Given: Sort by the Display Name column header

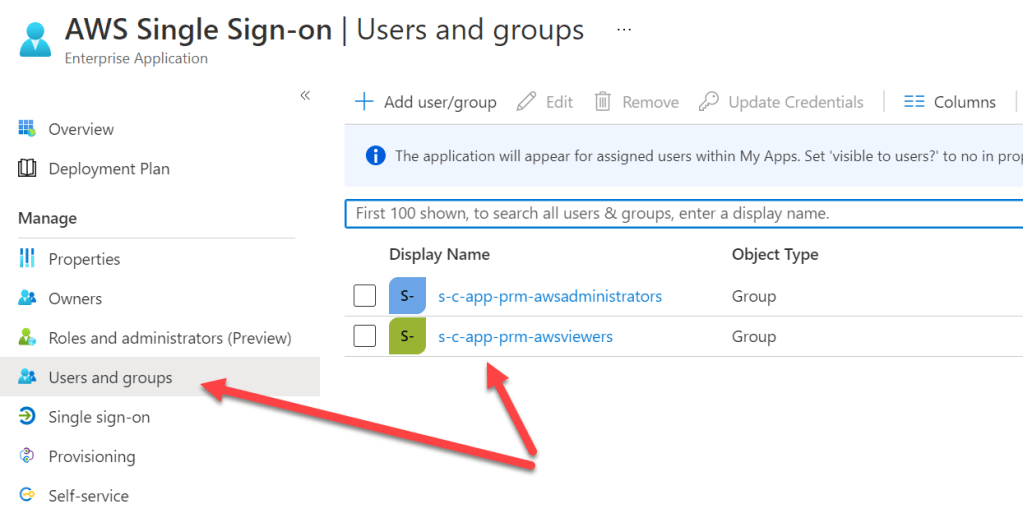Looking at the screenshot, I should pos(439,254).
